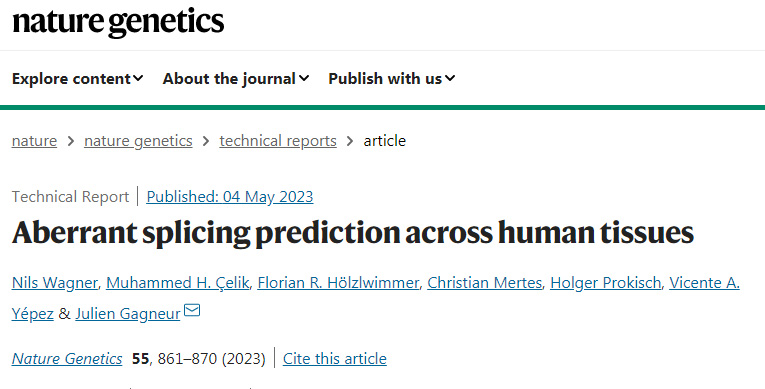Click author Christian Mertes
The width and height of the screenshot is (765, 389).
tap(484, 283)
